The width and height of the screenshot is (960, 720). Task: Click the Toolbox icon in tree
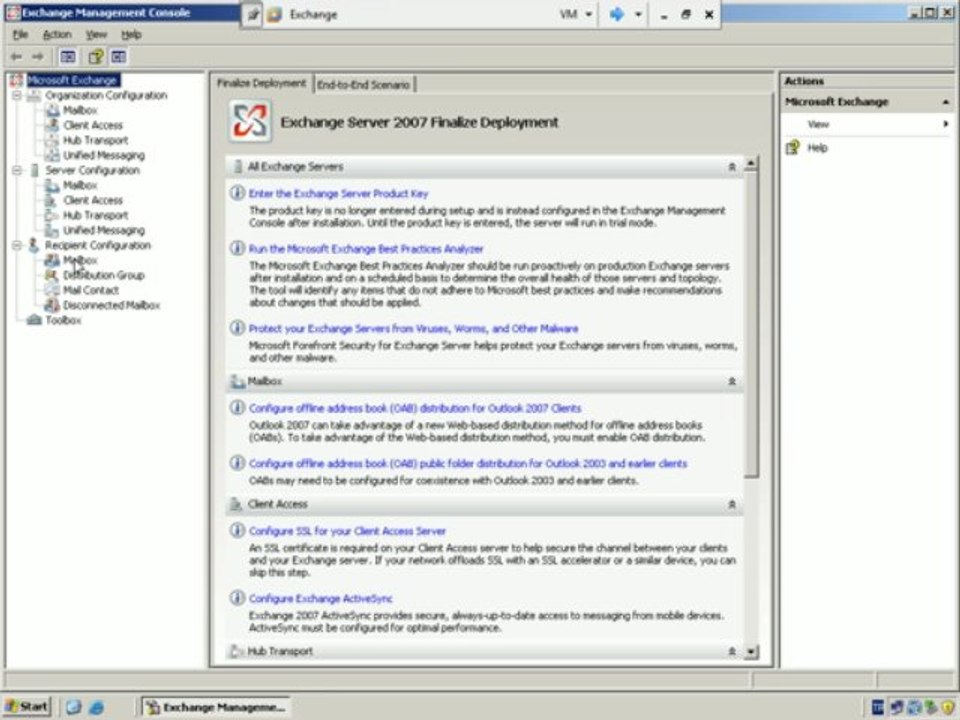click(35, 320)
